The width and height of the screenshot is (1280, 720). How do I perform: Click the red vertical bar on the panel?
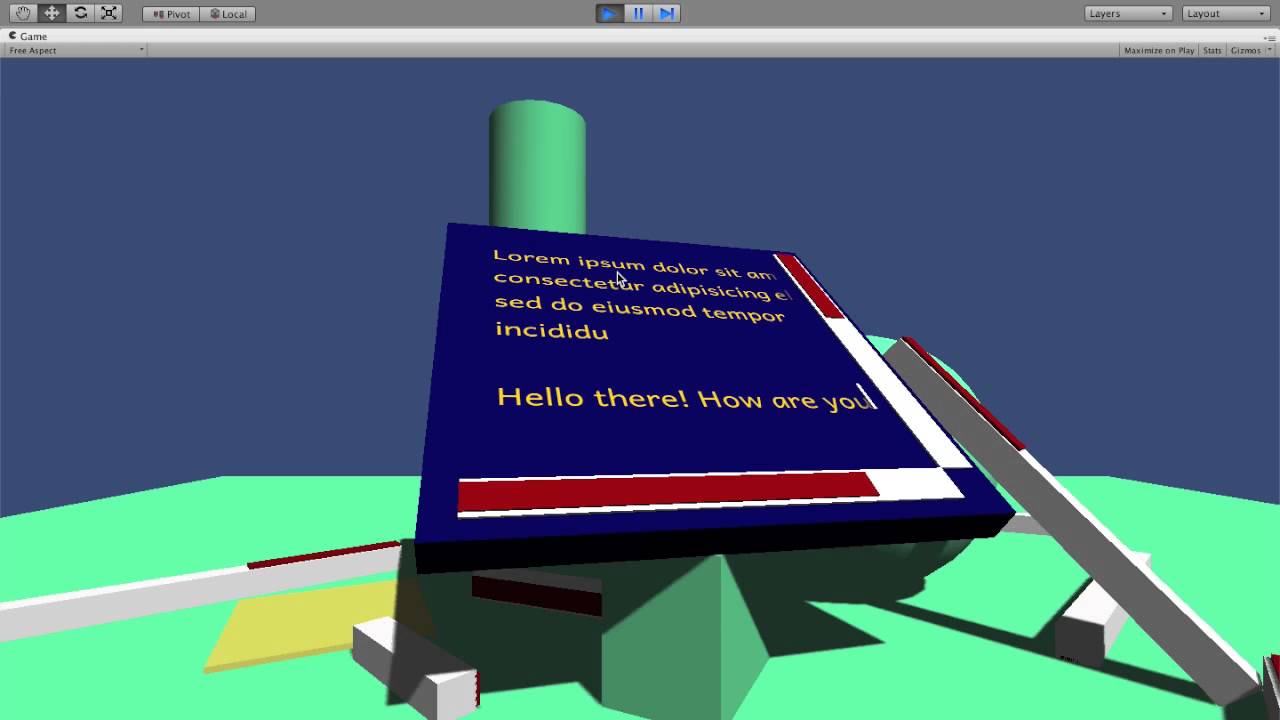click(810, 287)
